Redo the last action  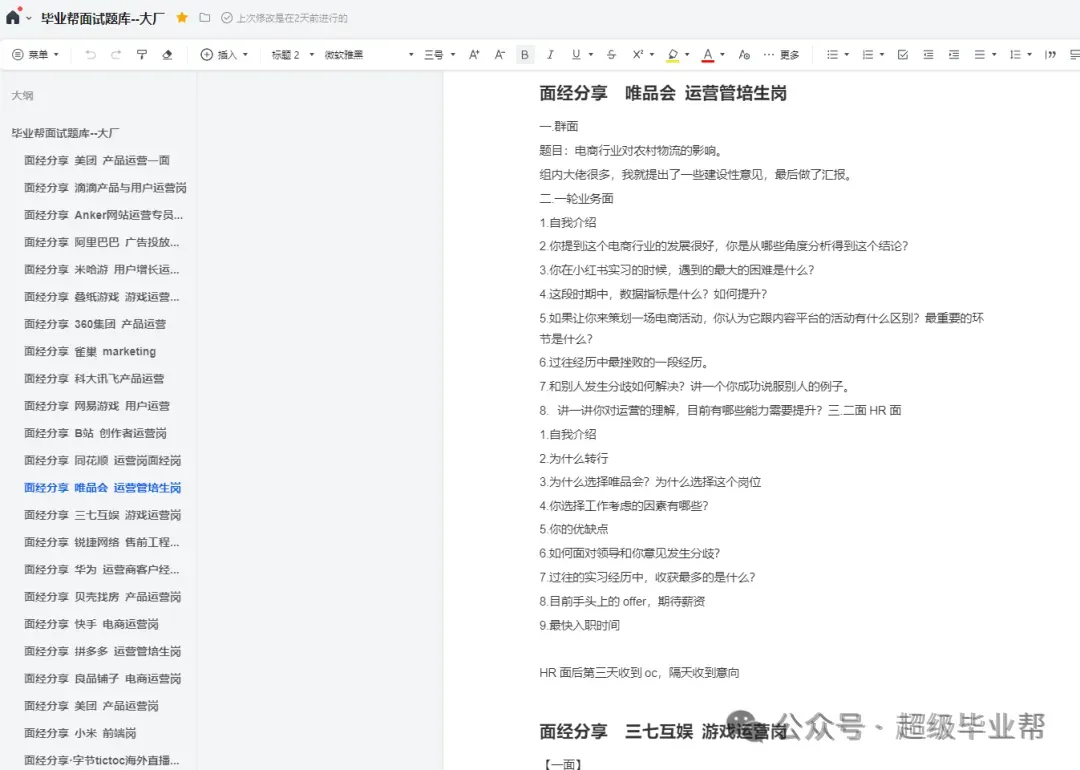(116, 54)
